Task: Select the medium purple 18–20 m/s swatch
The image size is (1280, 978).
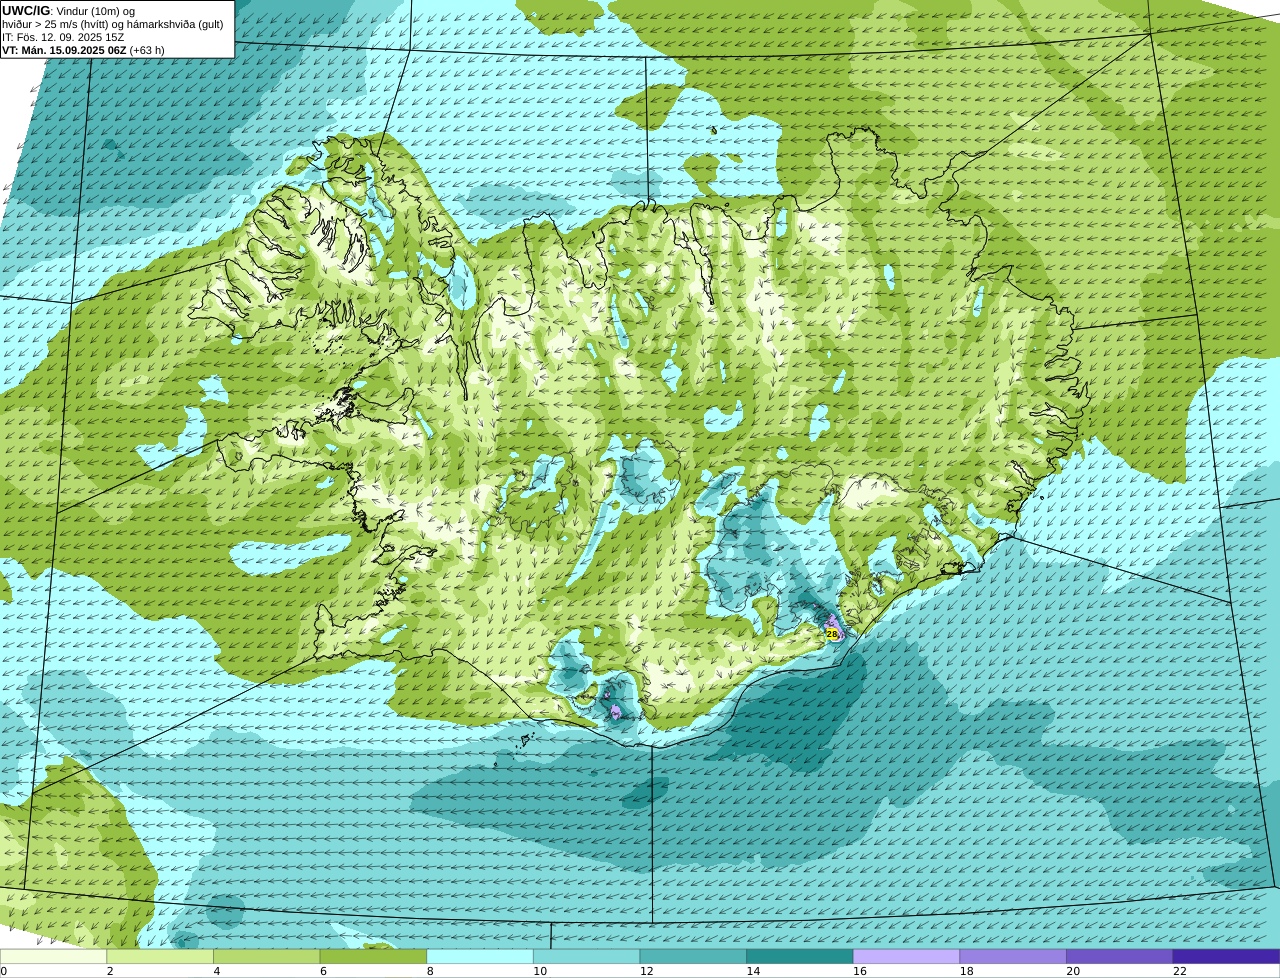Action: pos(1013,956)
